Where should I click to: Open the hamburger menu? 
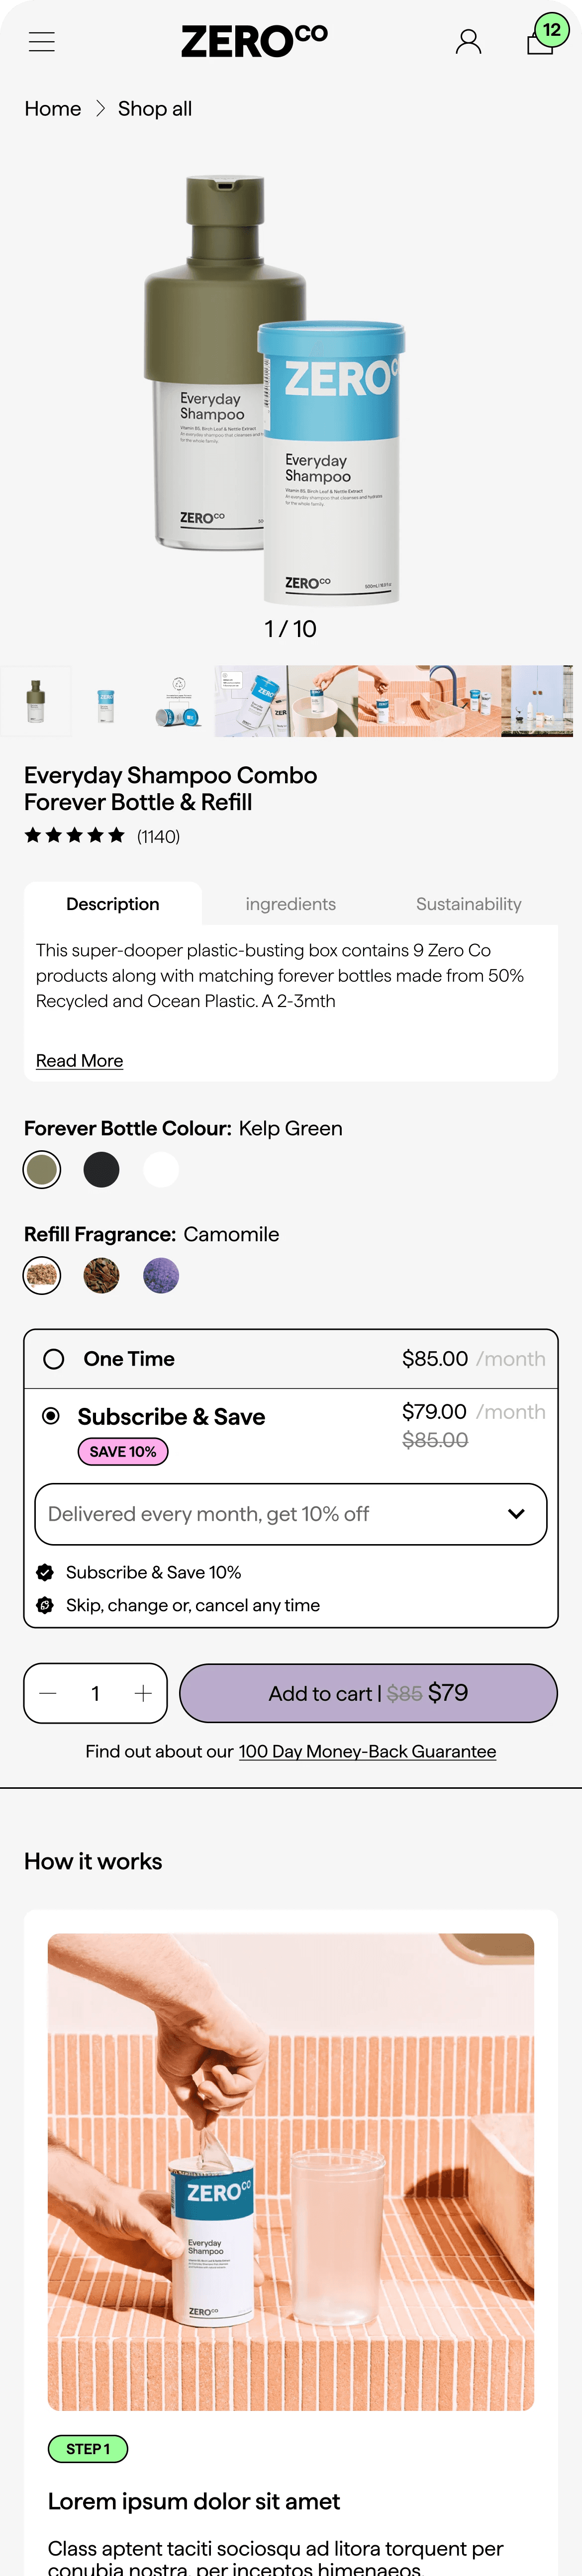41,42
